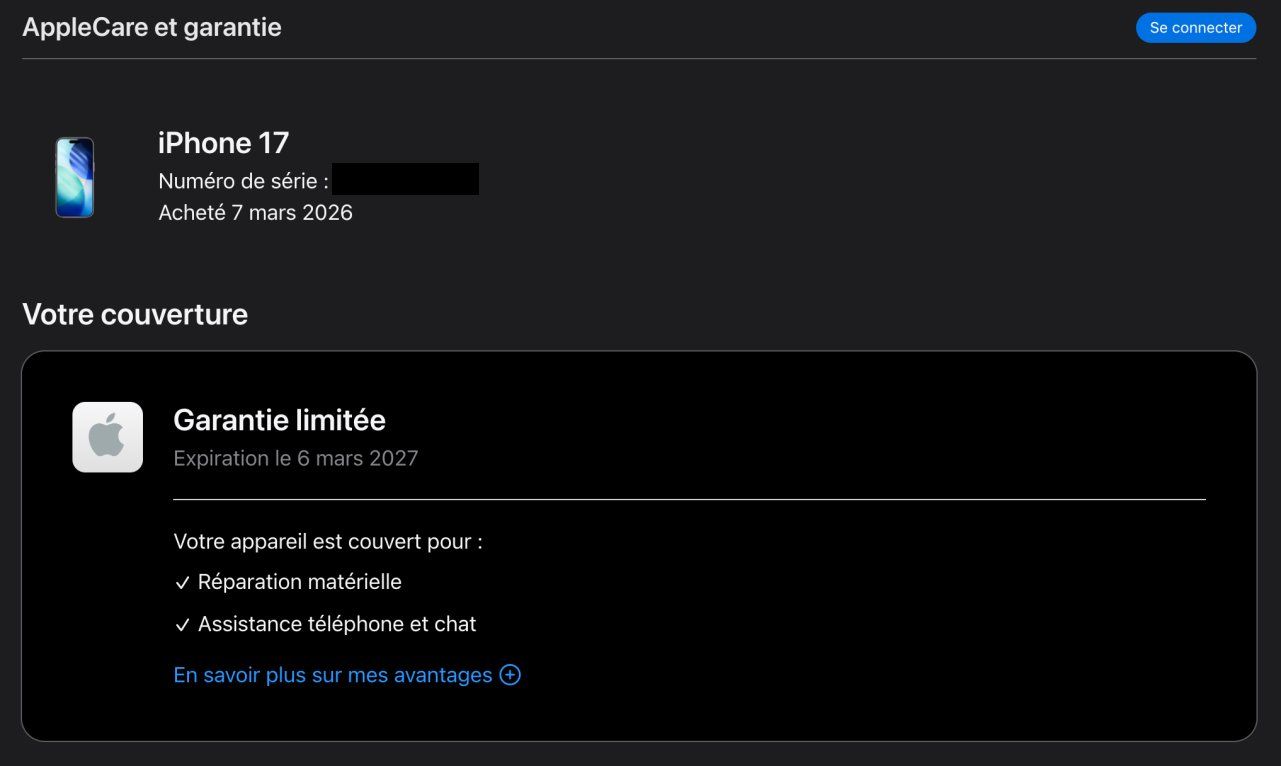Click Votre appareil est couvert pour label
1281x766 pixels.
click(x=328, y=541)
